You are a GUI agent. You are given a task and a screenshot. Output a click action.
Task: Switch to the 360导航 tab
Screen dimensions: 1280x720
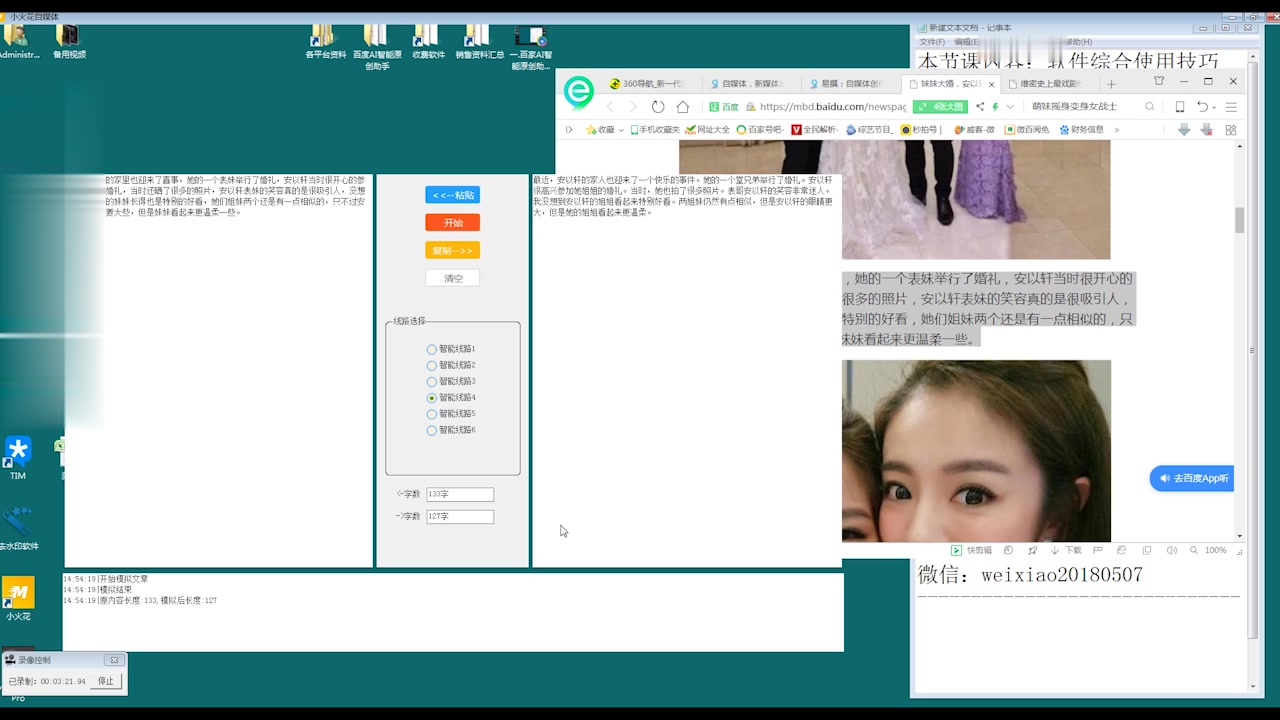pos(651,84)
